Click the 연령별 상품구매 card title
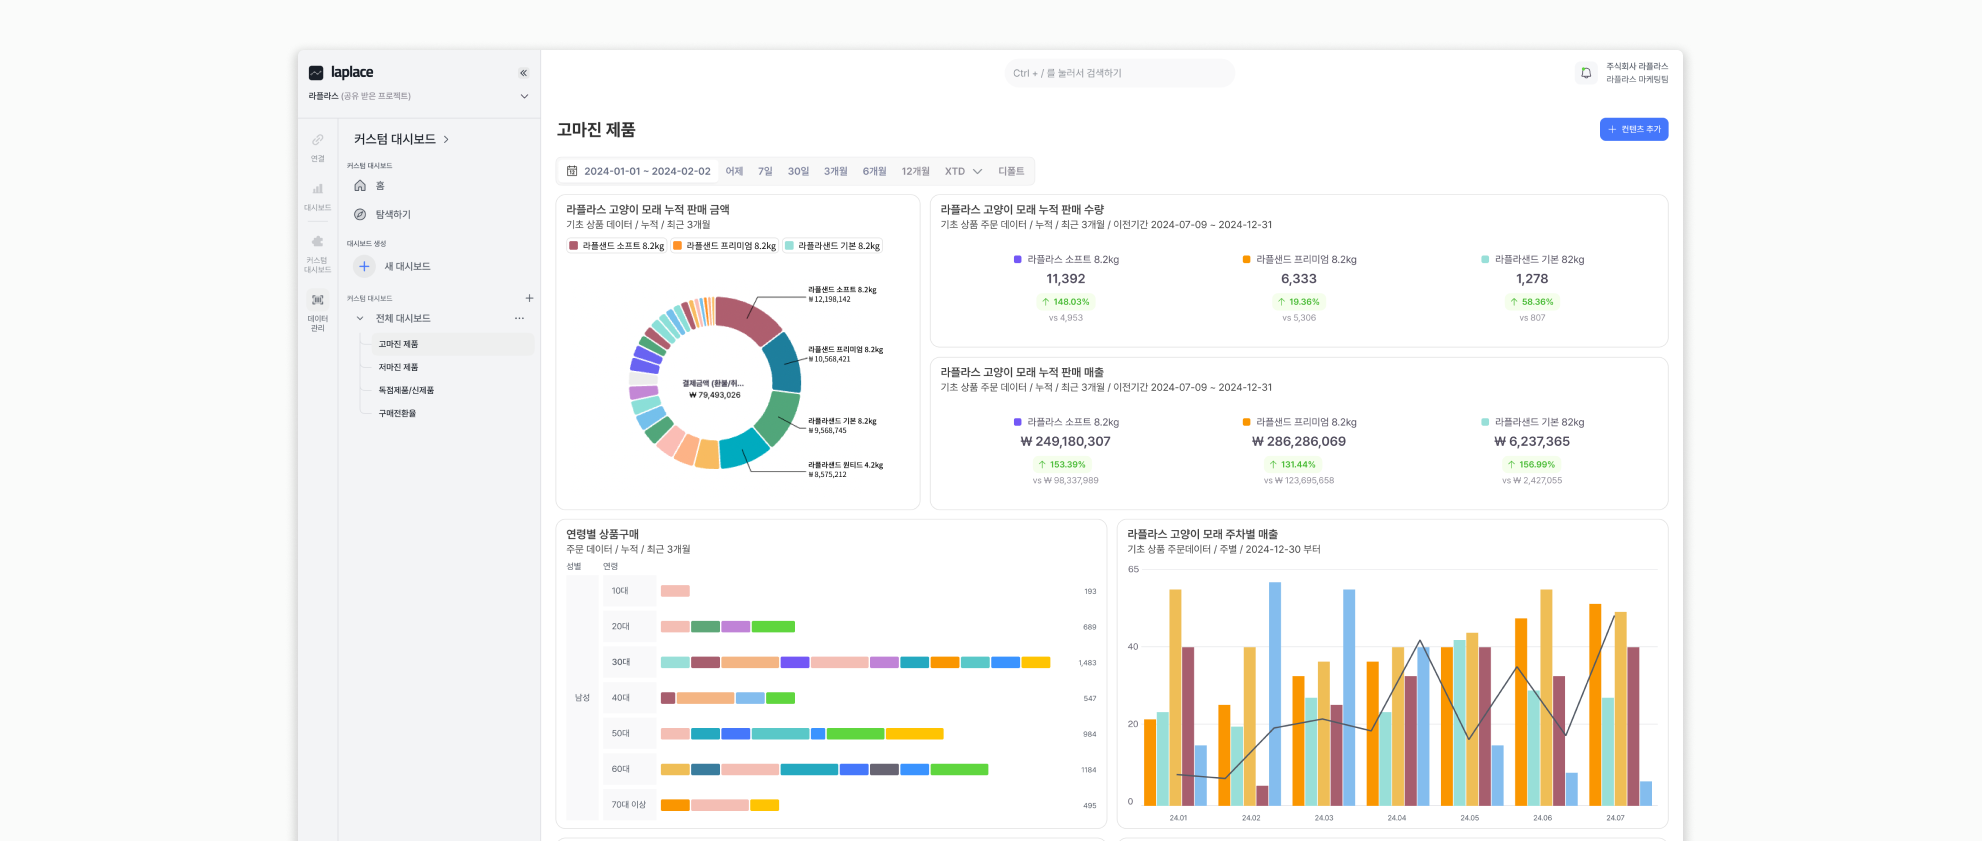The image size is (1982, 841). 602,534
